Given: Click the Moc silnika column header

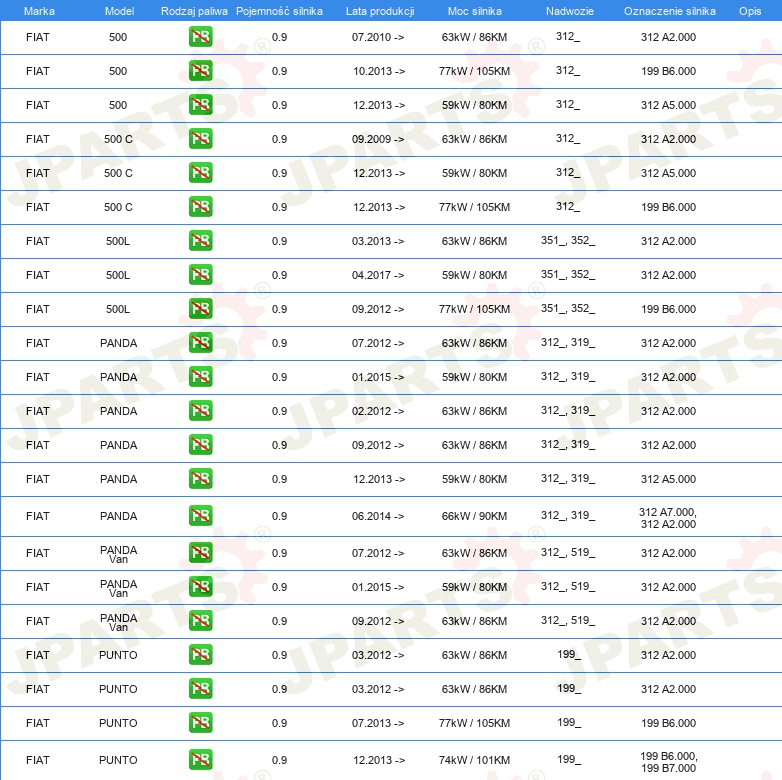Looking at the screenshot, I should 475,11.
